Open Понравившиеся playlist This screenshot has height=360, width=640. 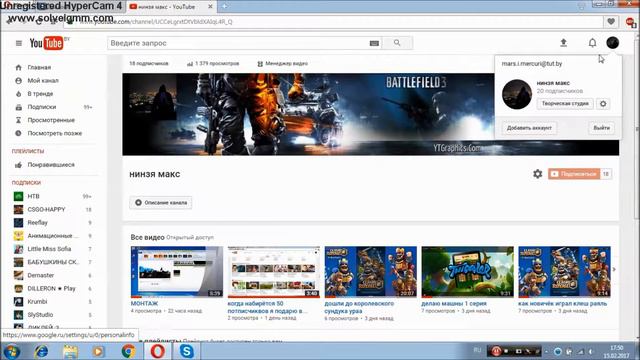(x=51, y=165)
